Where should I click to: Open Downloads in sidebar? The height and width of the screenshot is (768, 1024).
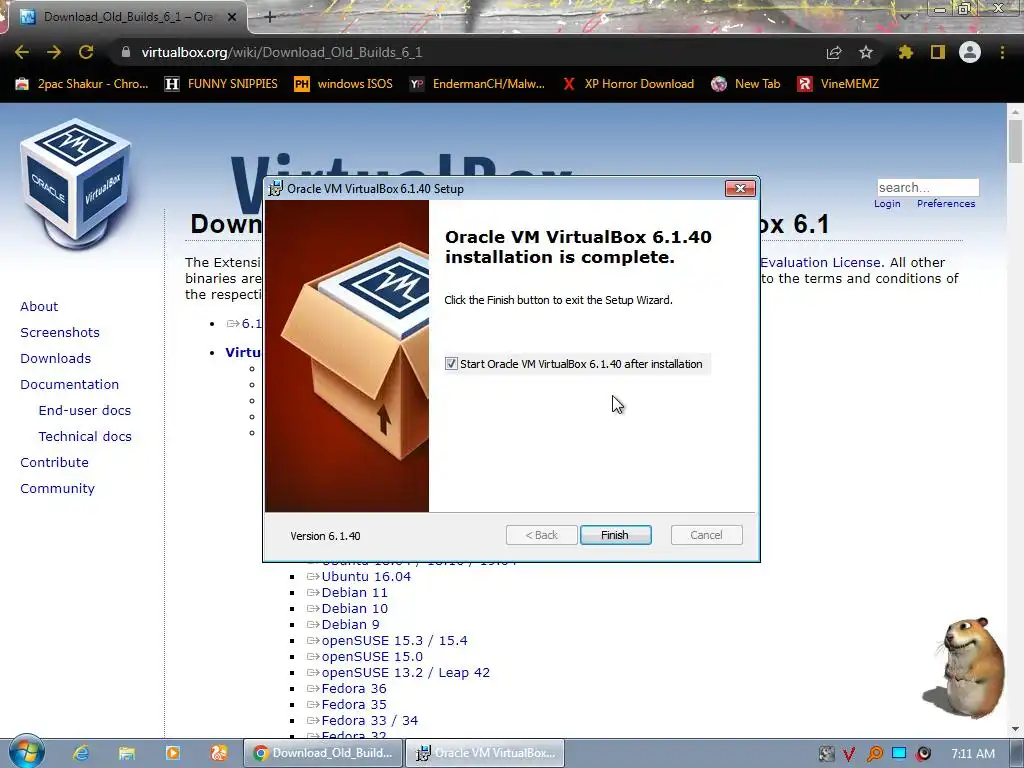point(56,359)
